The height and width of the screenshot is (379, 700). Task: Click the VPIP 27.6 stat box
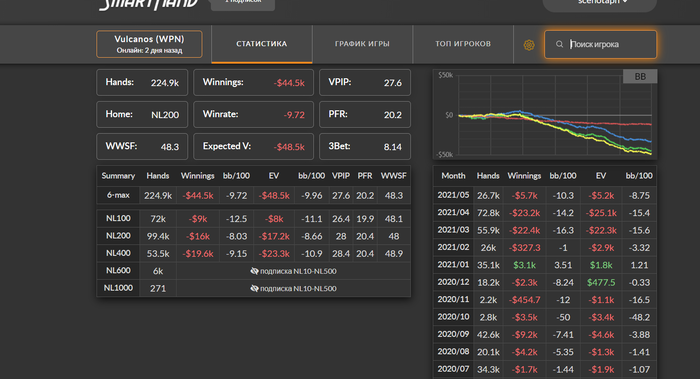(x=365, y=83)
